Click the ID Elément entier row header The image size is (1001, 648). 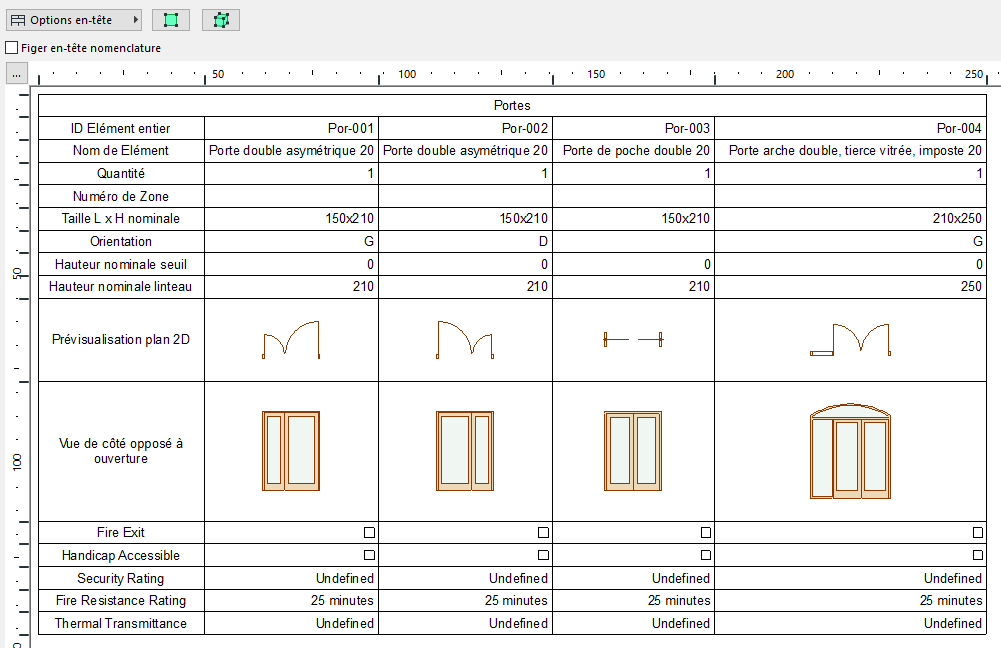121,128
